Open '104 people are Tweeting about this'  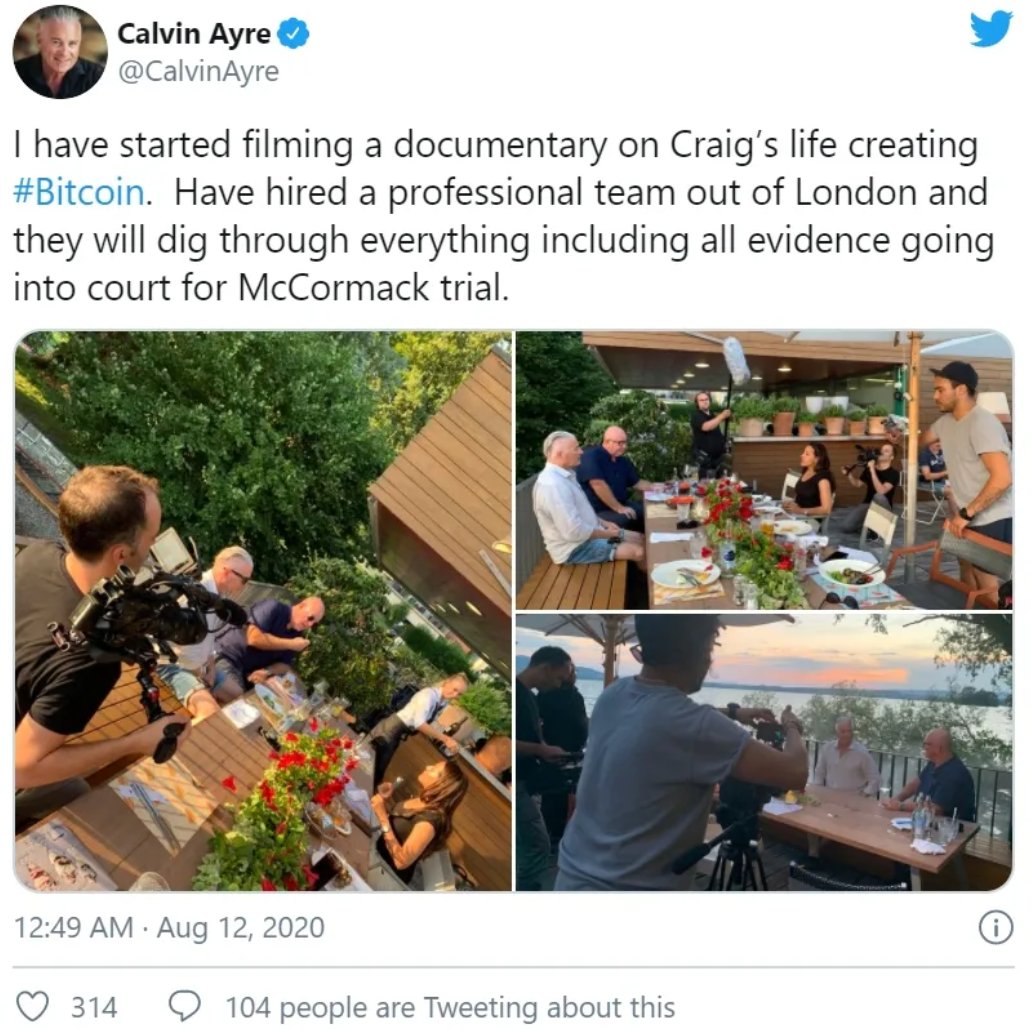[450, 1007]
